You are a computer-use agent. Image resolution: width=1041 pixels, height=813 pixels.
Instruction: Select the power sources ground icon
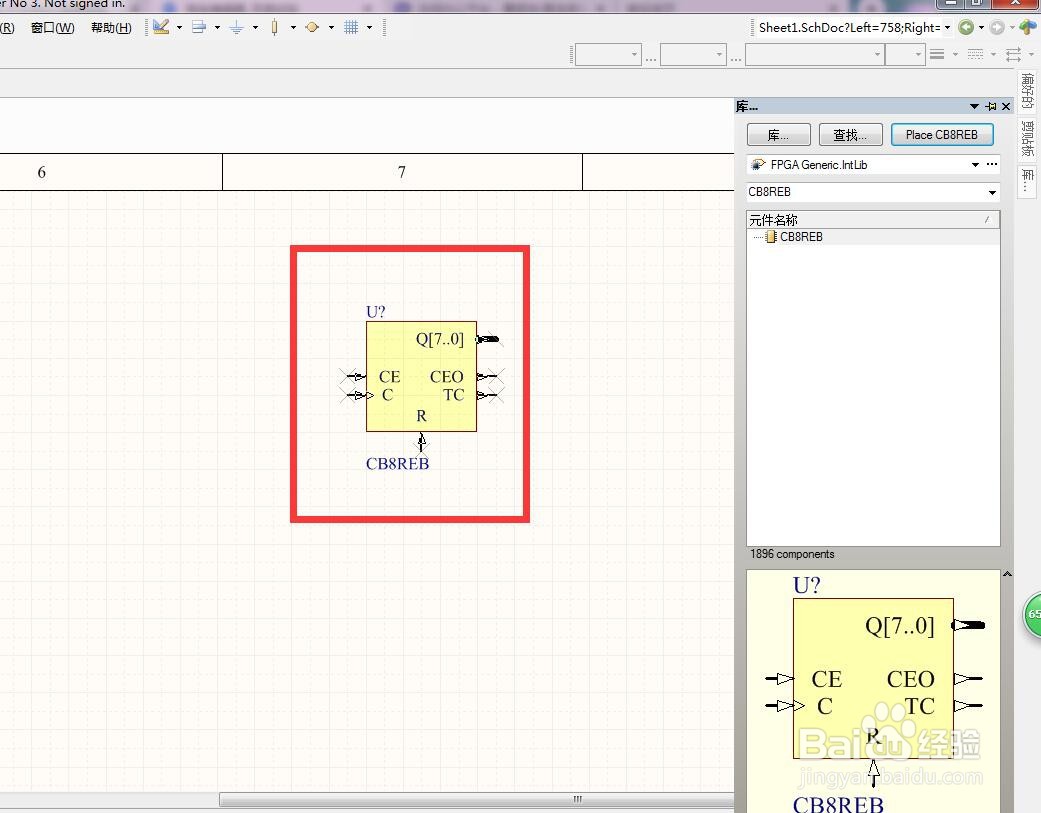pos(236,27)
